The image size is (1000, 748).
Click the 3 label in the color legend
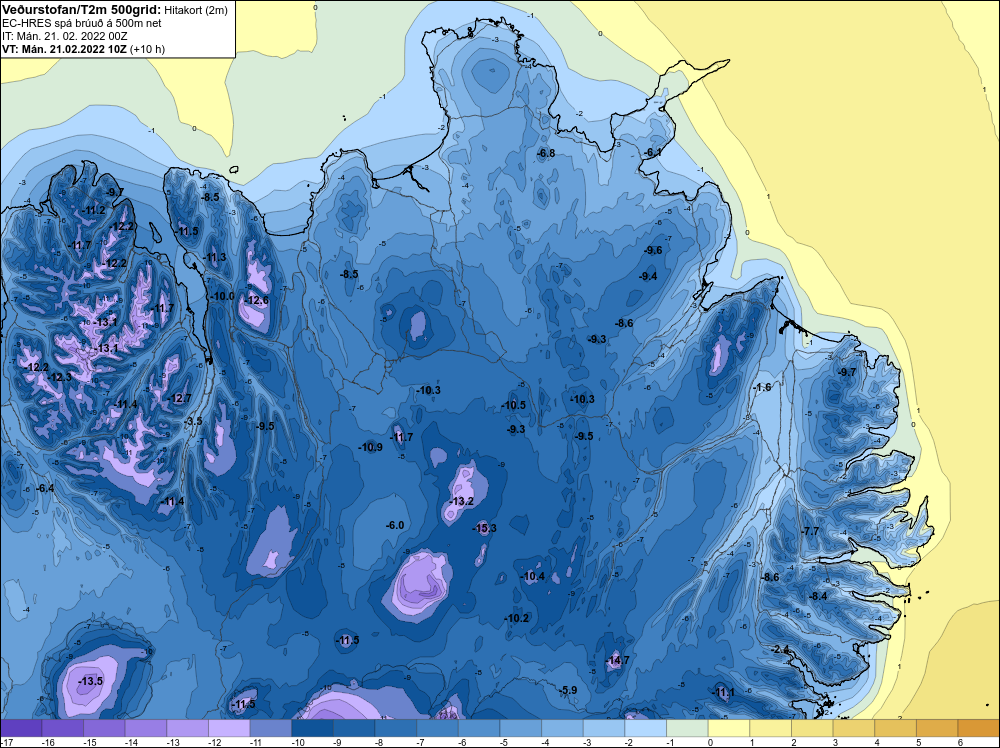(835, 742)
